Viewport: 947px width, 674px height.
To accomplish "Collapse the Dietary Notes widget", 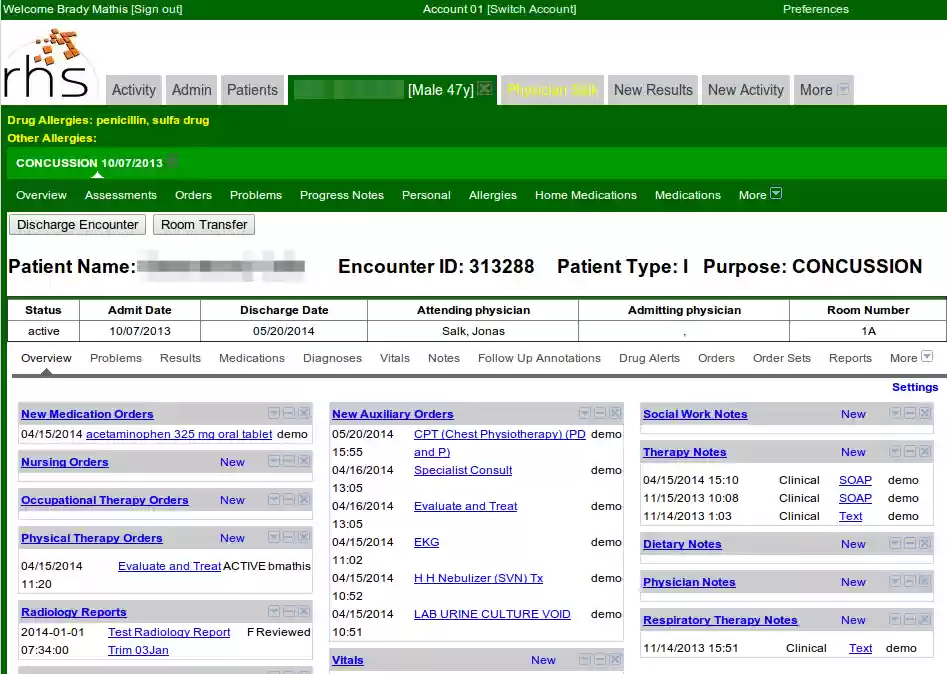I will (909, 544).
